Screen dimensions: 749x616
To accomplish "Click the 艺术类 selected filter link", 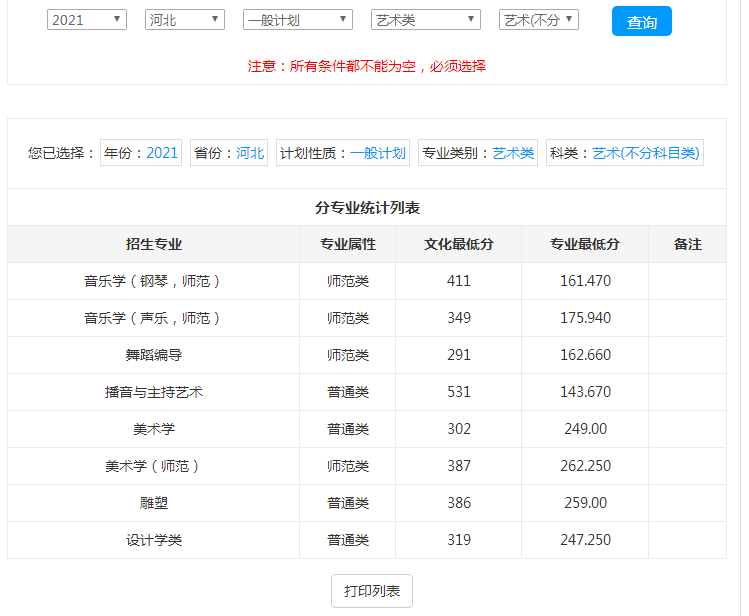I will [513, 153].
